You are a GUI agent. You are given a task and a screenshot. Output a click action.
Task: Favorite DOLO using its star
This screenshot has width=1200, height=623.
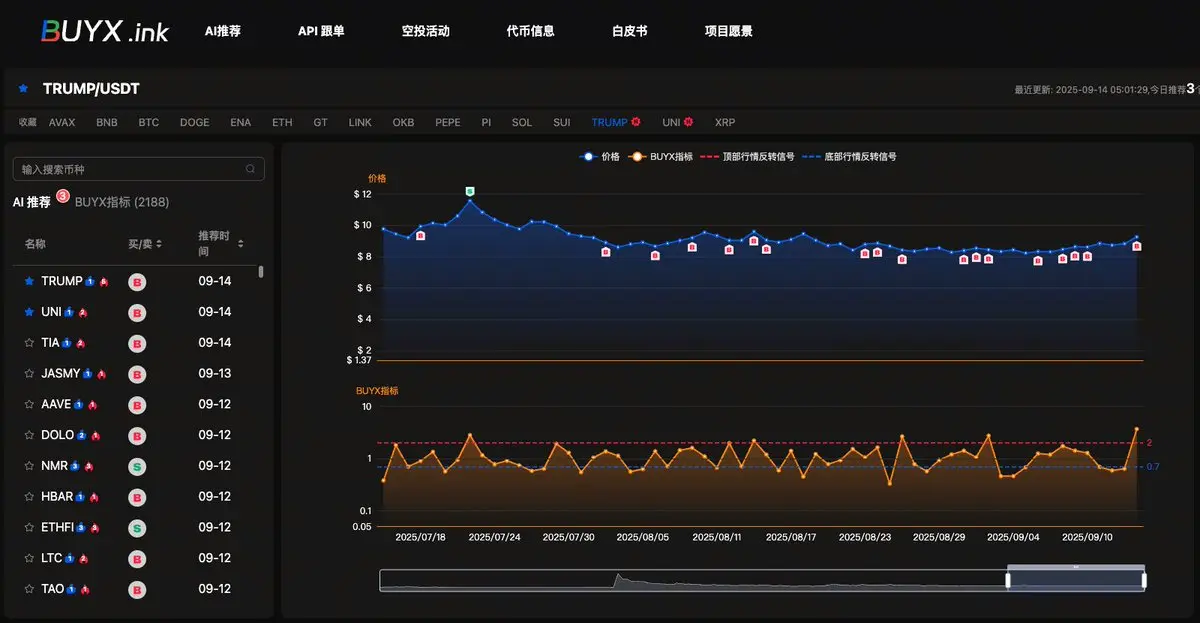29,436
